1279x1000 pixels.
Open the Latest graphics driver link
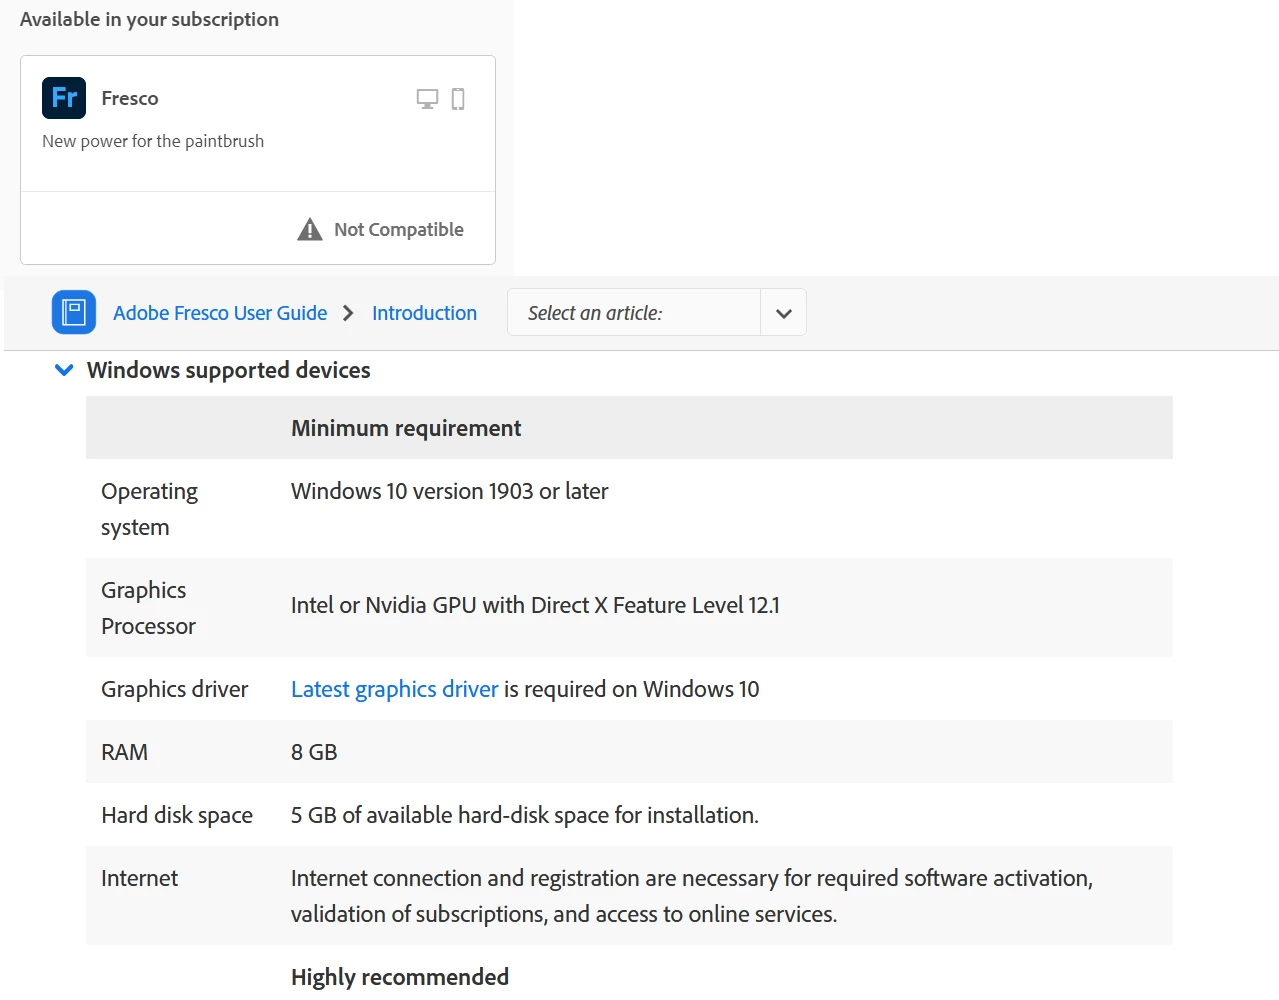pyautogui.click(x=394, y=689)
